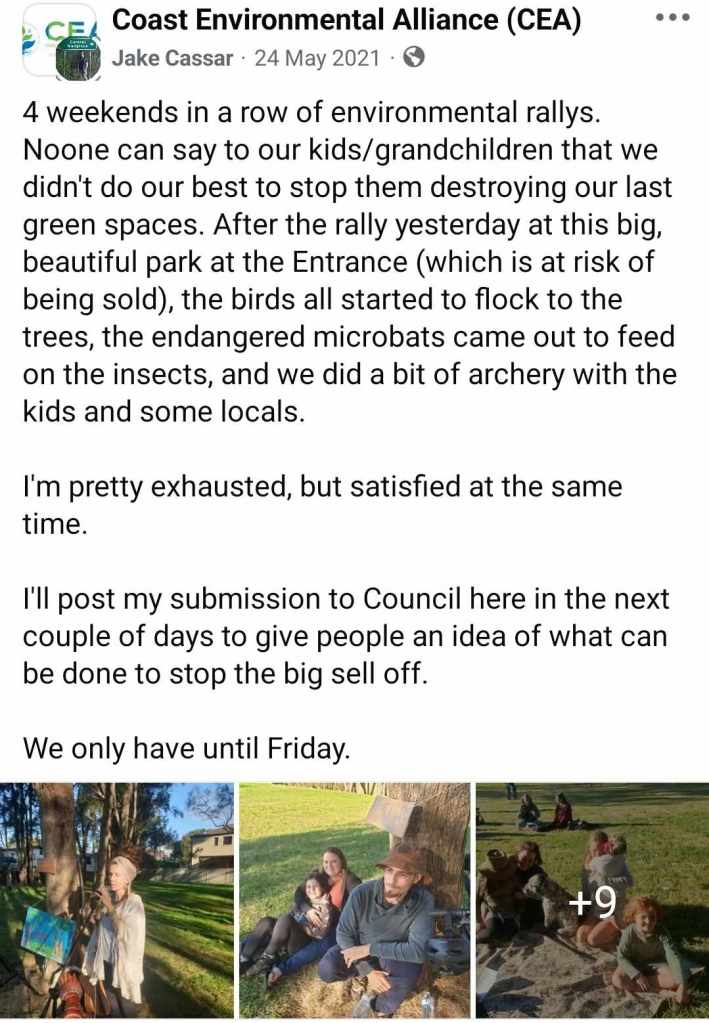Click the colorful canvas painting in first photo

[48, 932]
